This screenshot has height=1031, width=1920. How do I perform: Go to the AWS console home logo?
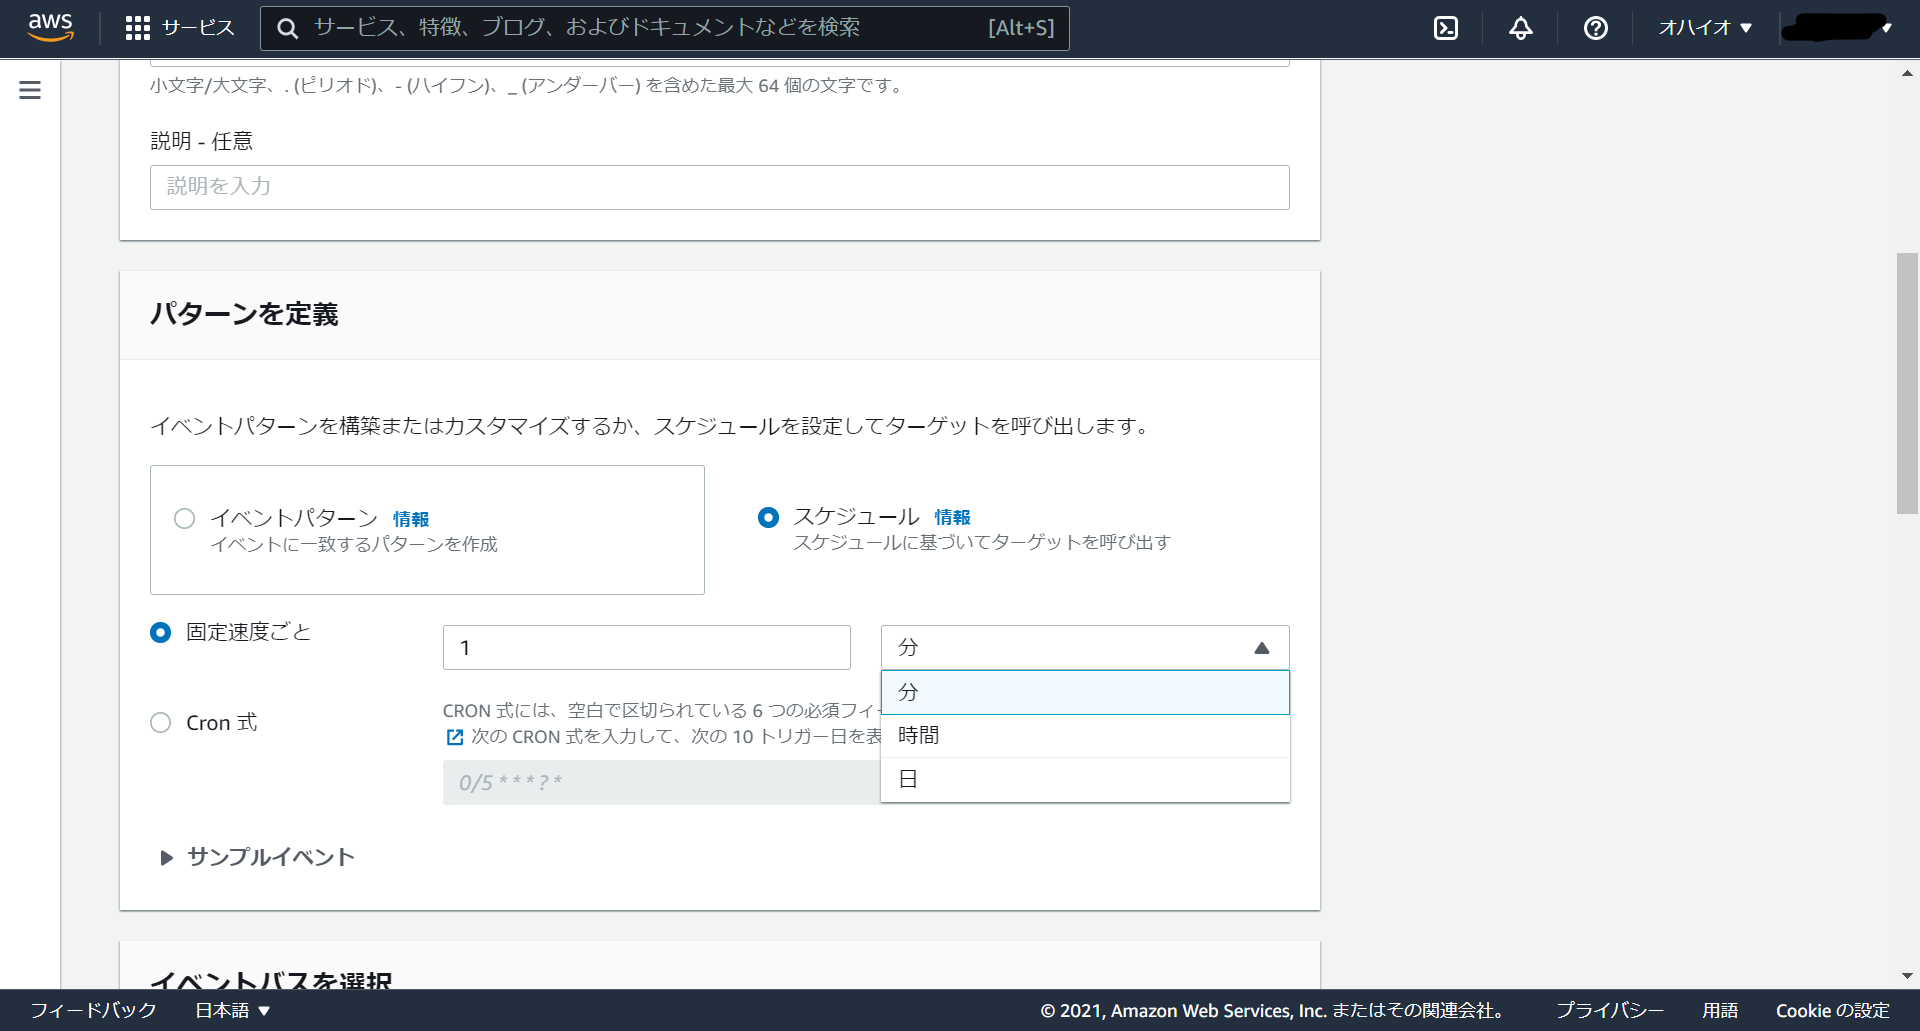(x=50, y=27)
